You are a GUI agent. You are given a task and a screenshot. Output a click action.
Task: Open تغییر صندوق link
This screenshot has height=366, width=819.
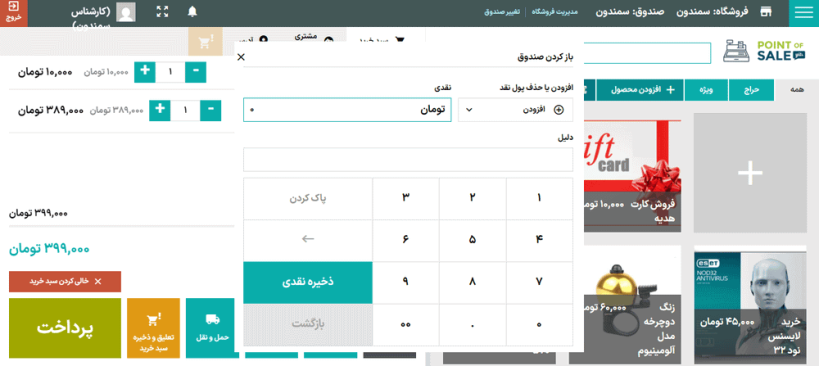tap(501, 12)
